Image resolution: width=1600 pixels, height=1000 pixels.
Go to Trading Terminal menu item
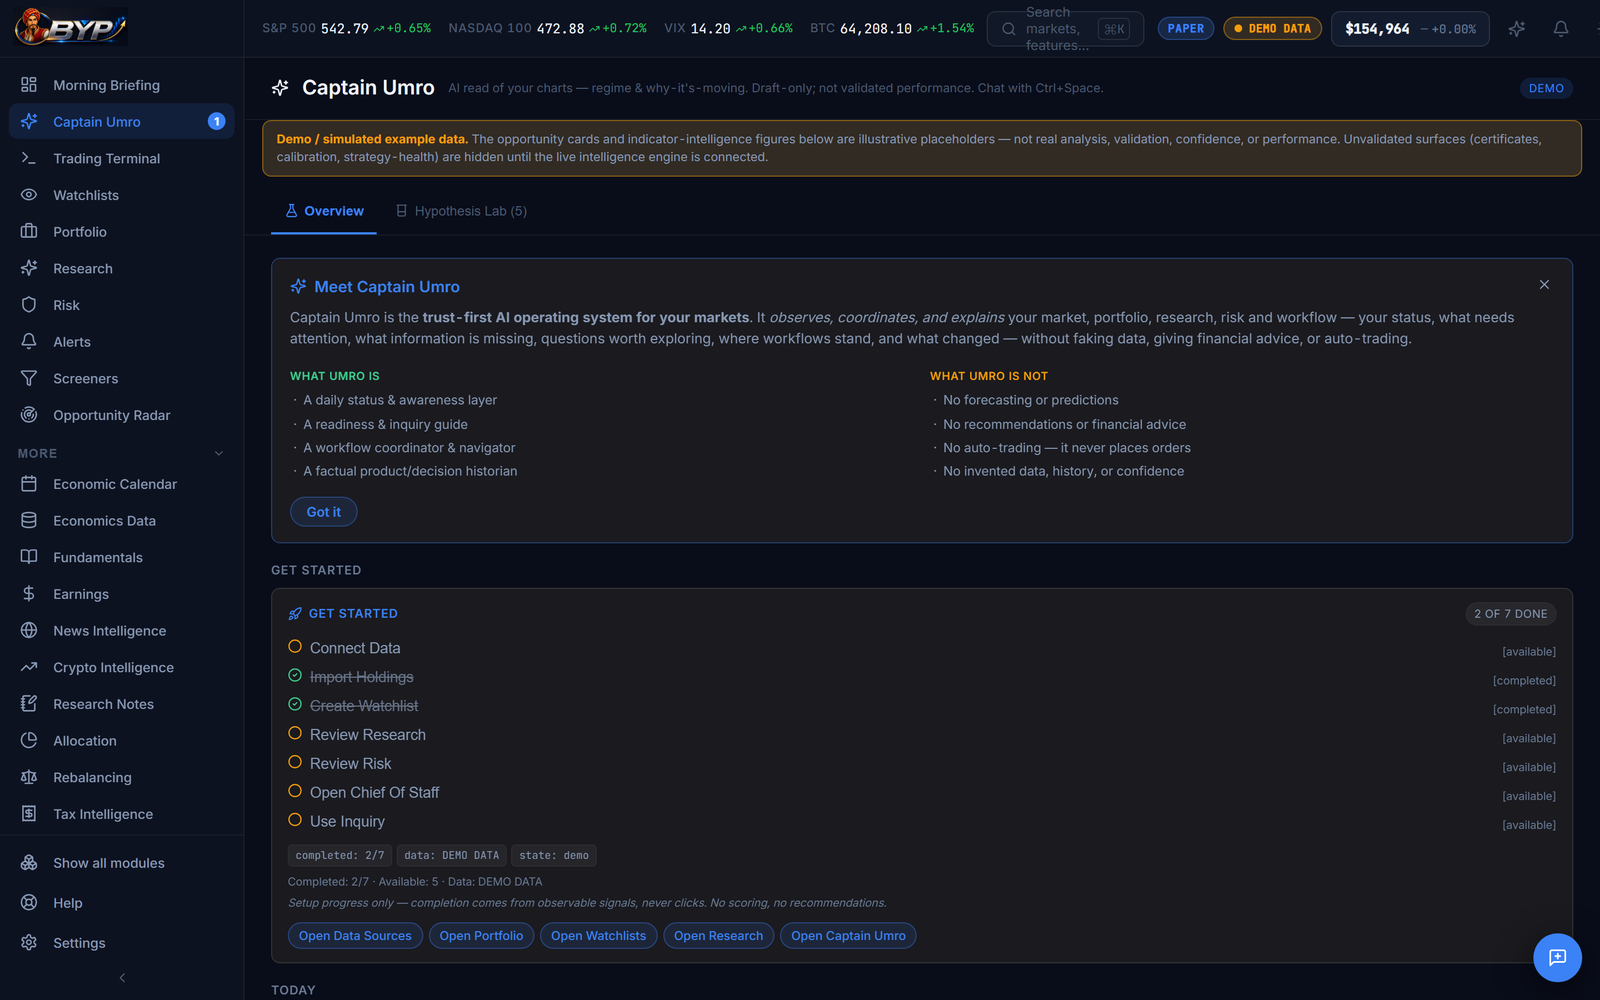click(122, 158)
